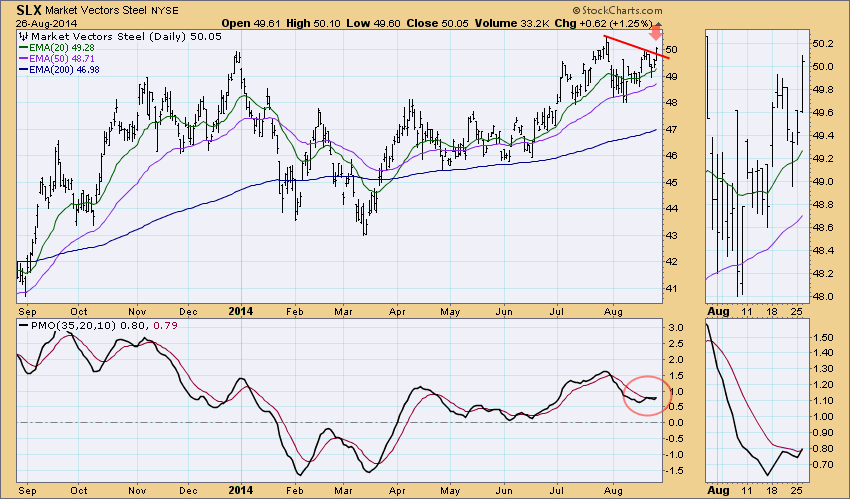Click the SLX ticker symbol
The height and width of the screenshot is (499, 850).
29,10
